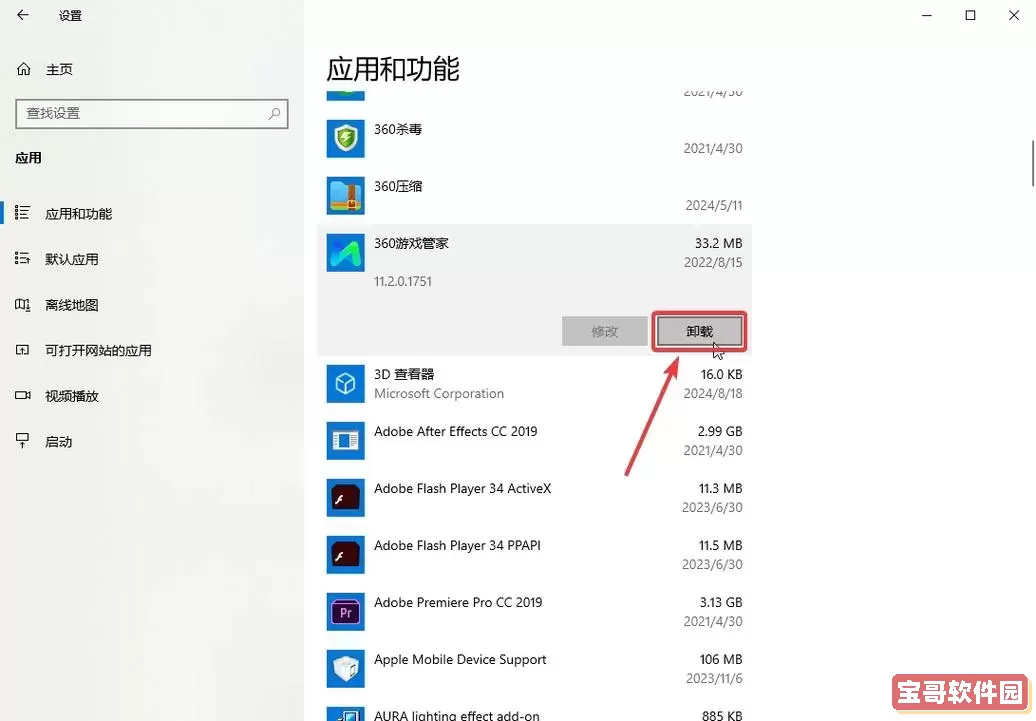Select Adobe Flash Player 34 PPAPI entry

(457, 546)
